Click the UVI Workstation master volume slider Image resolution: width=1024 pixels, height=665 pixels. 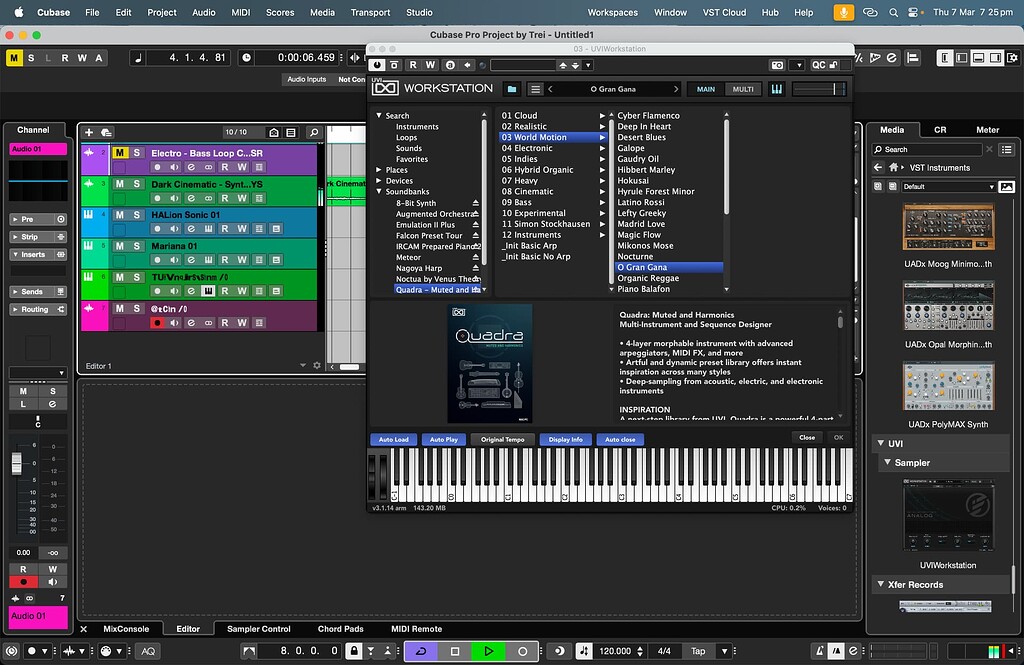tap(819, 89)
